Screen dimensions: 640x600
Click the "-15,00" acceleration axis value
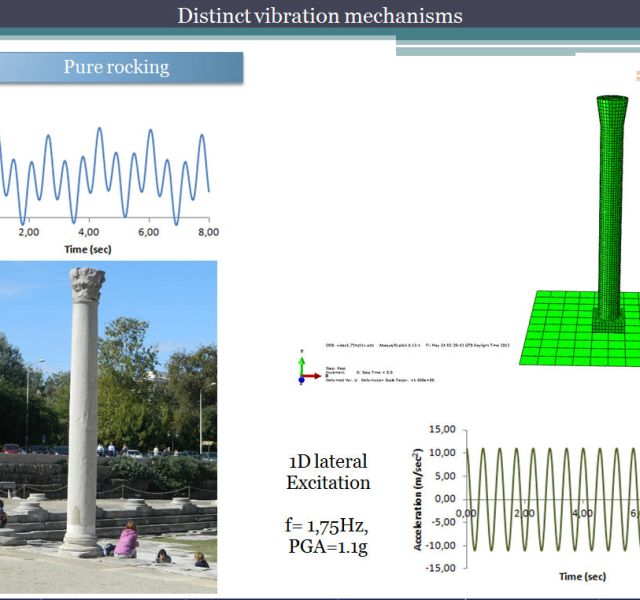point(441,568)
